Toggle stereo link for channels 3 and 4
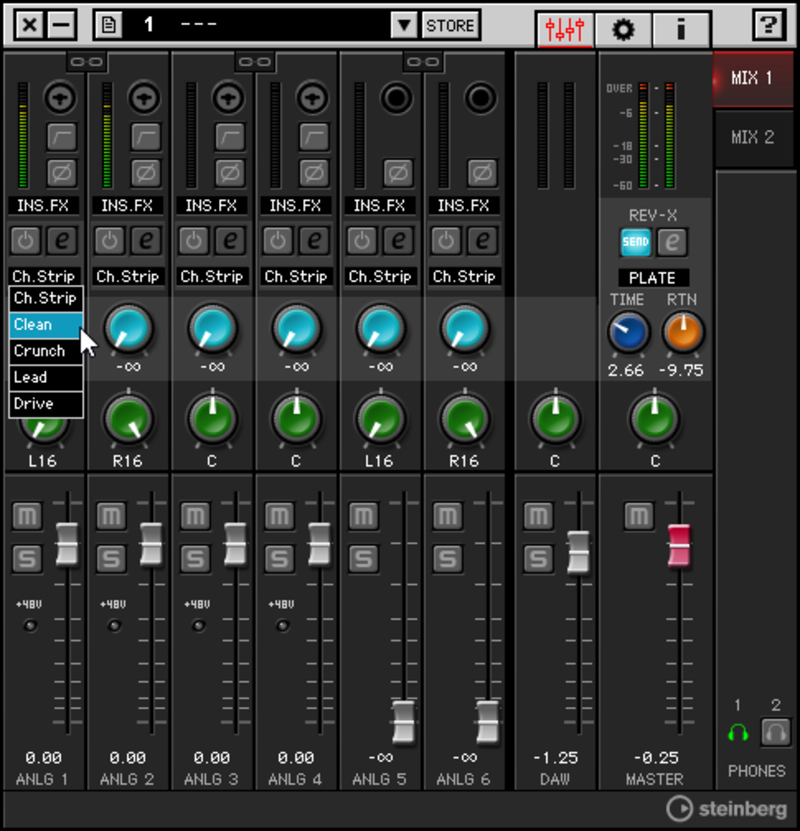Viewport: 800px width, 831px height. pyautogui.click(x=254, y=62)
